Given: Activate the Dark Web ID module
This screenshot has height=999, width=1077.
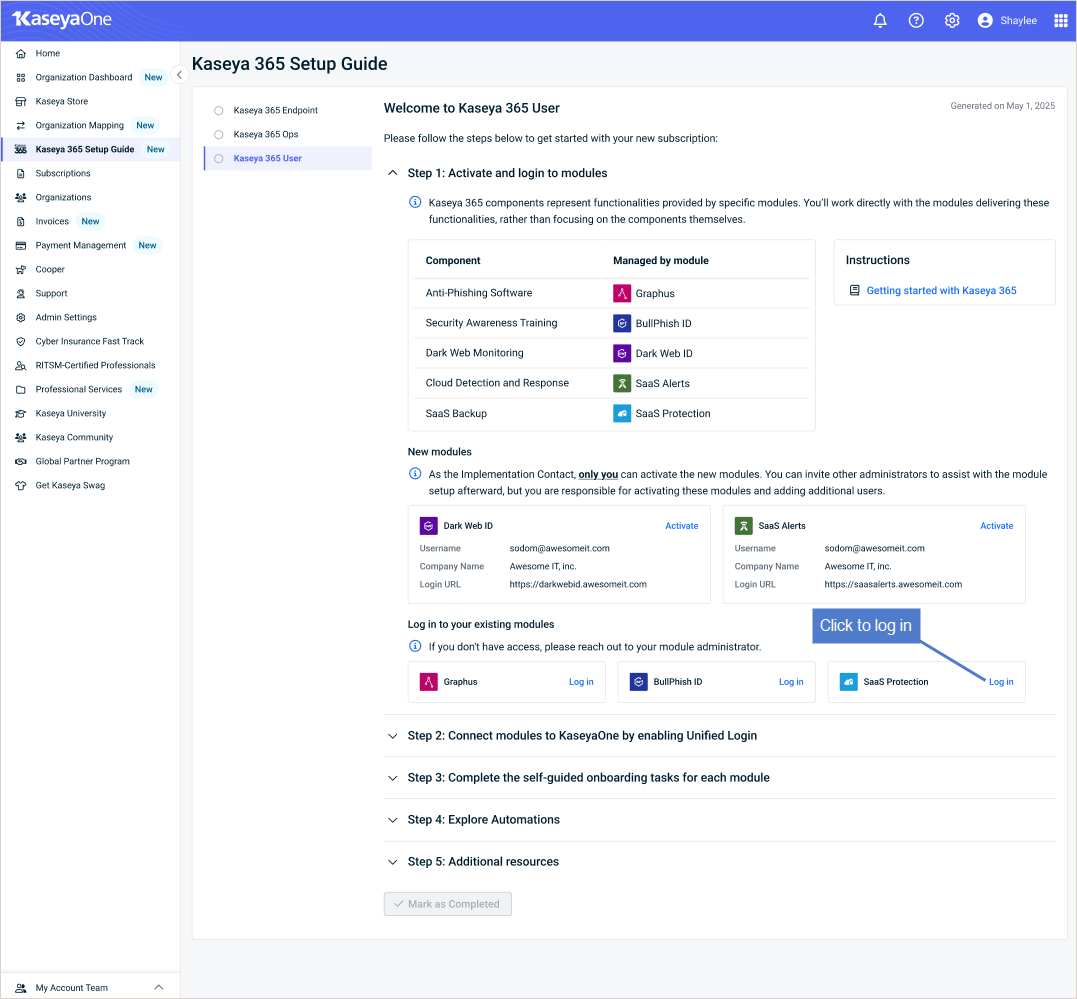Looking at the screenshot, I should [x=681, y=526].
